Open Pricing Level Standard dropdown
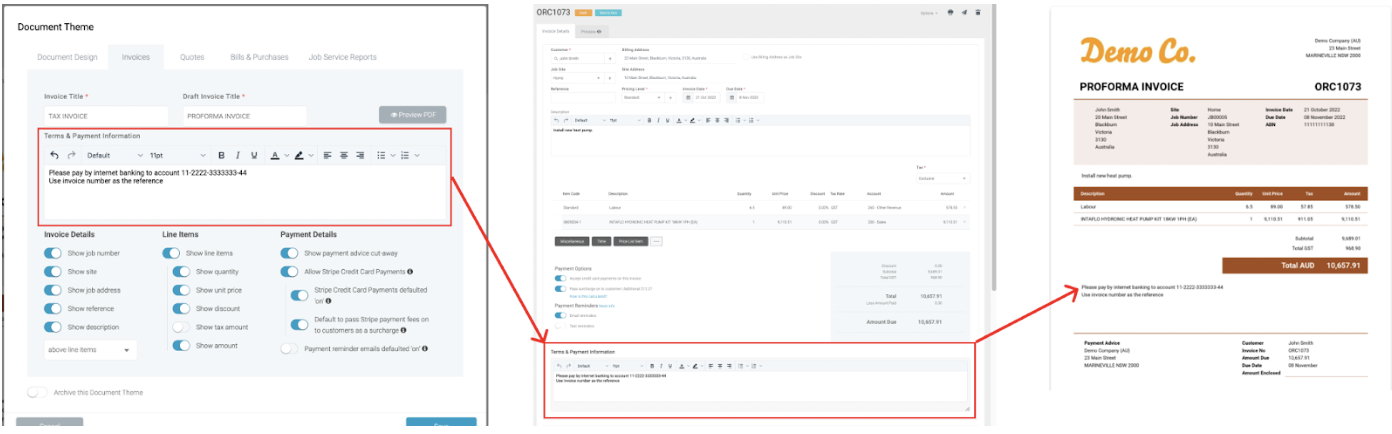The height and width of the screenshot is (434, 1392). 642,97
